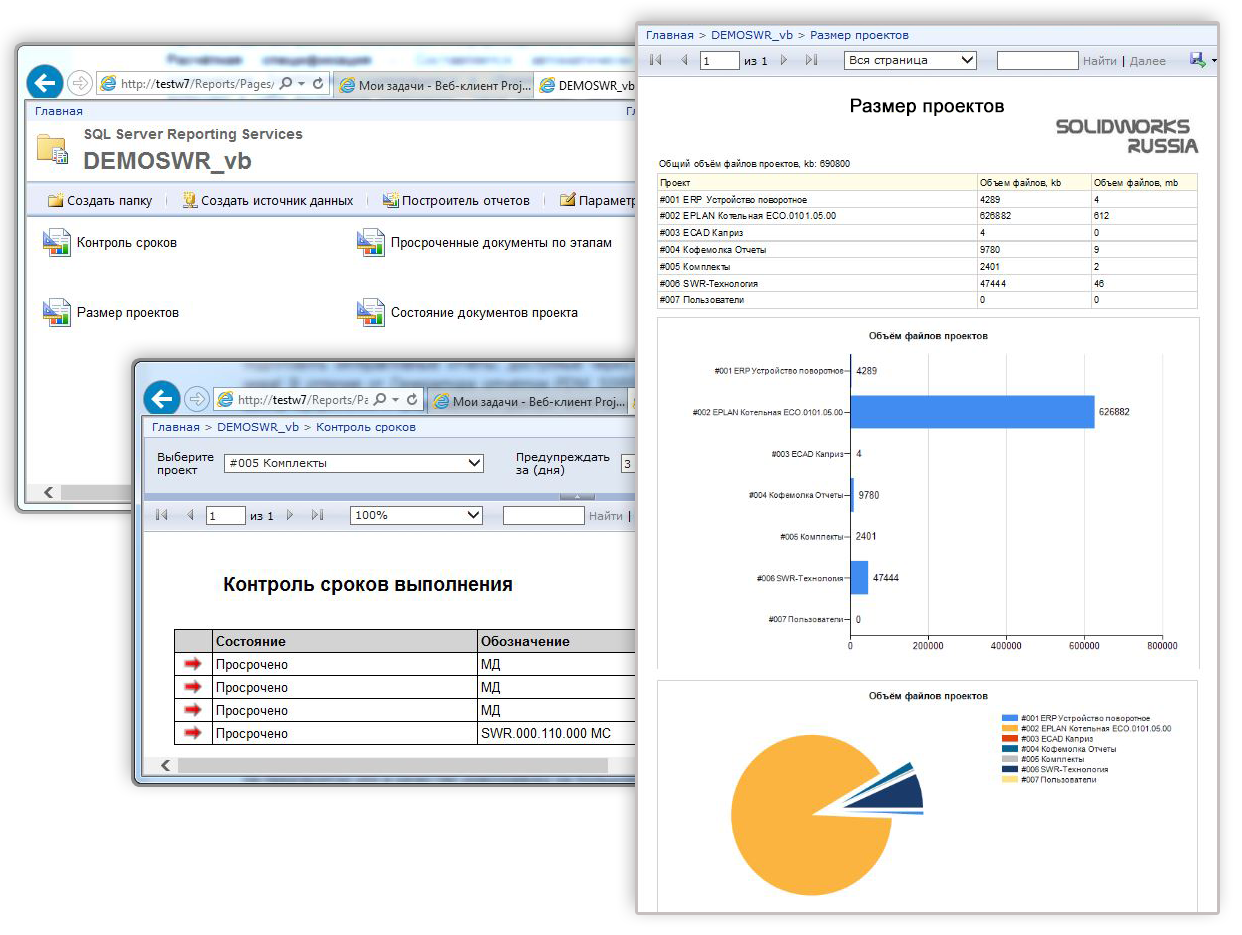The image size is (1242, 935).
Task: Open the Просроченные документы по этапам report icon
Action: 371,243
